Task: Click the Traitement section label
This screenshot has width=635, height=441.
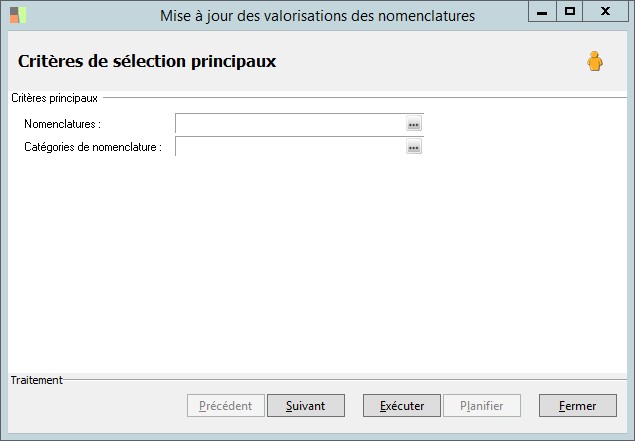Action: [x=37, y=380]
